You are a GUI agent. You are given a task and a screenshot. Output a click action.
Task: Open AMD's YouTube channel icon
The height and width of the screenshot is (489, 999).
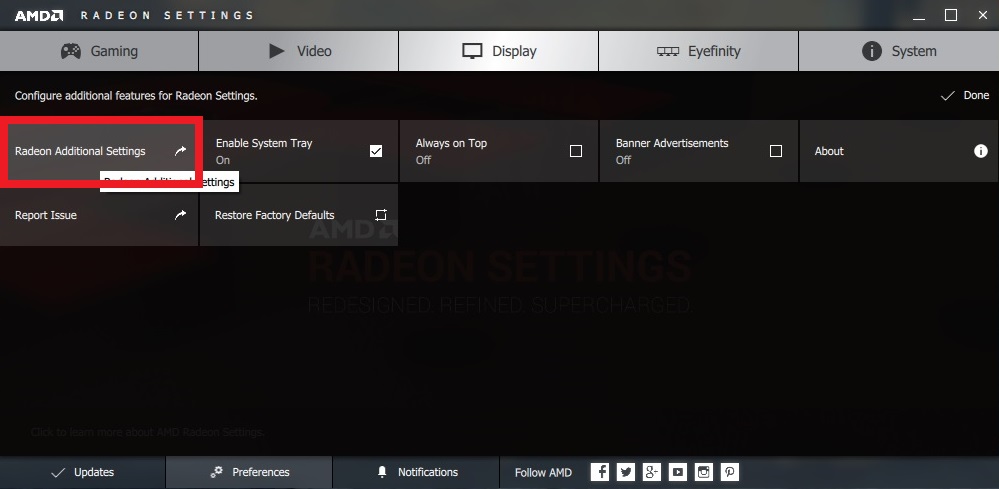pyautogui.click(x=678, y=472)
